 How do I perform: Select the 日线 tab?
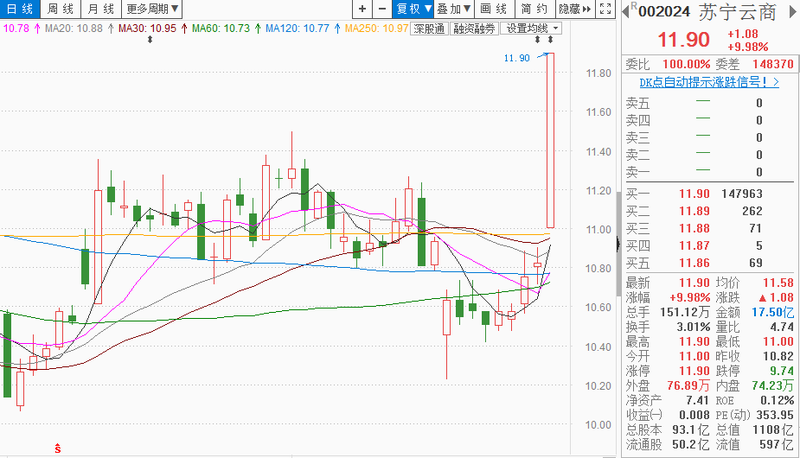point(19,8)
